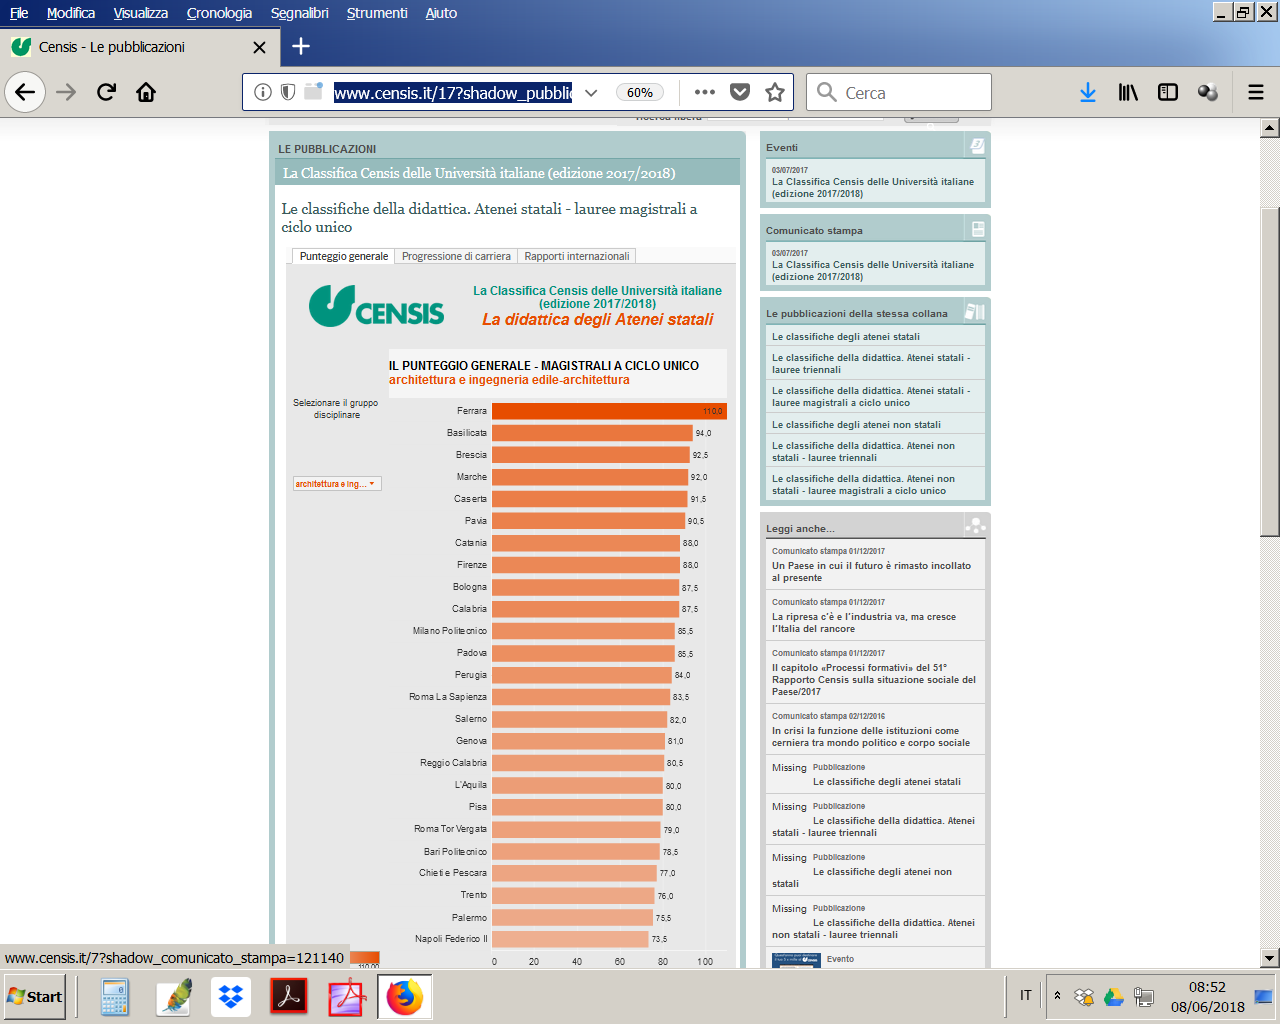Viewport: 1280px width, 1024px height.
Task: Open the Start menu
Action: 34,996
